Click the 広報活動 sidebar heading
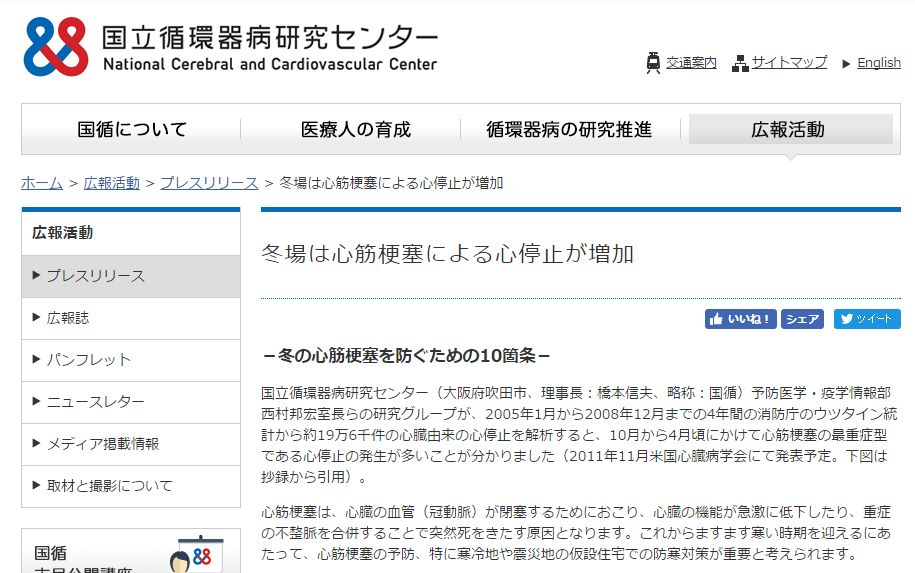 (62, 233)
